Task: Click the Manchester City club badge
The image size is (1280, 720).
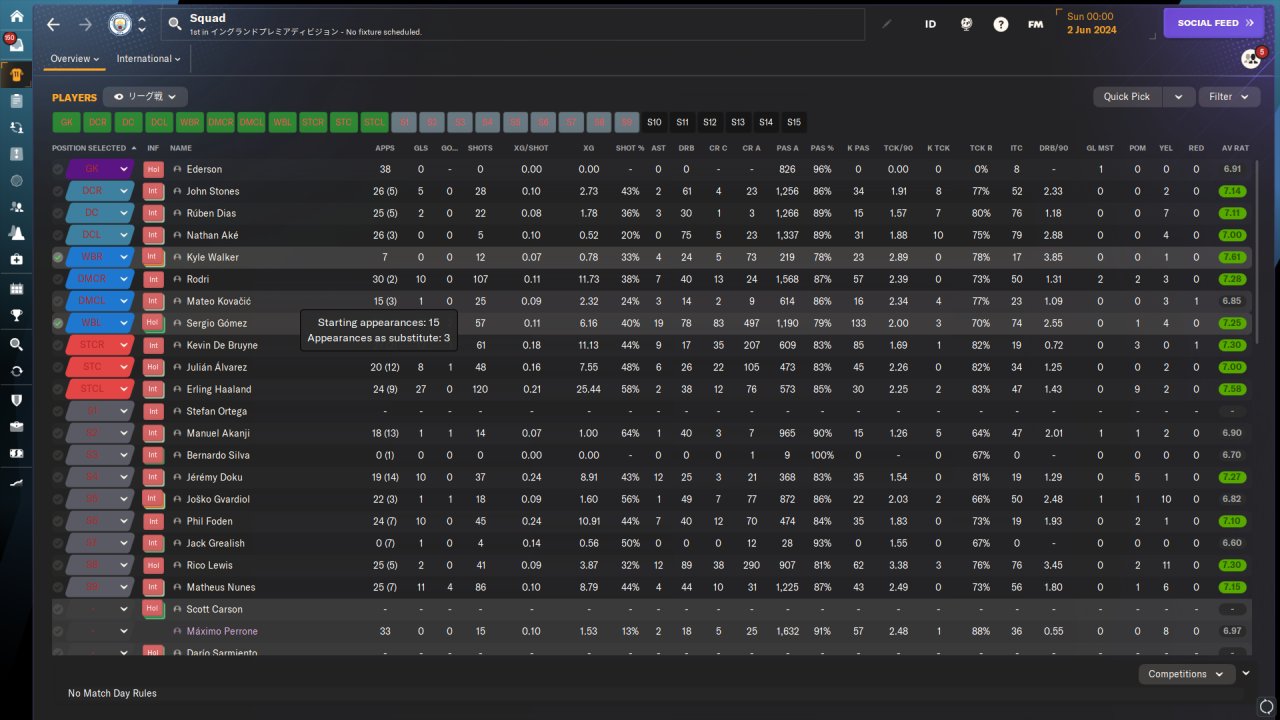Action: [119, 24]
